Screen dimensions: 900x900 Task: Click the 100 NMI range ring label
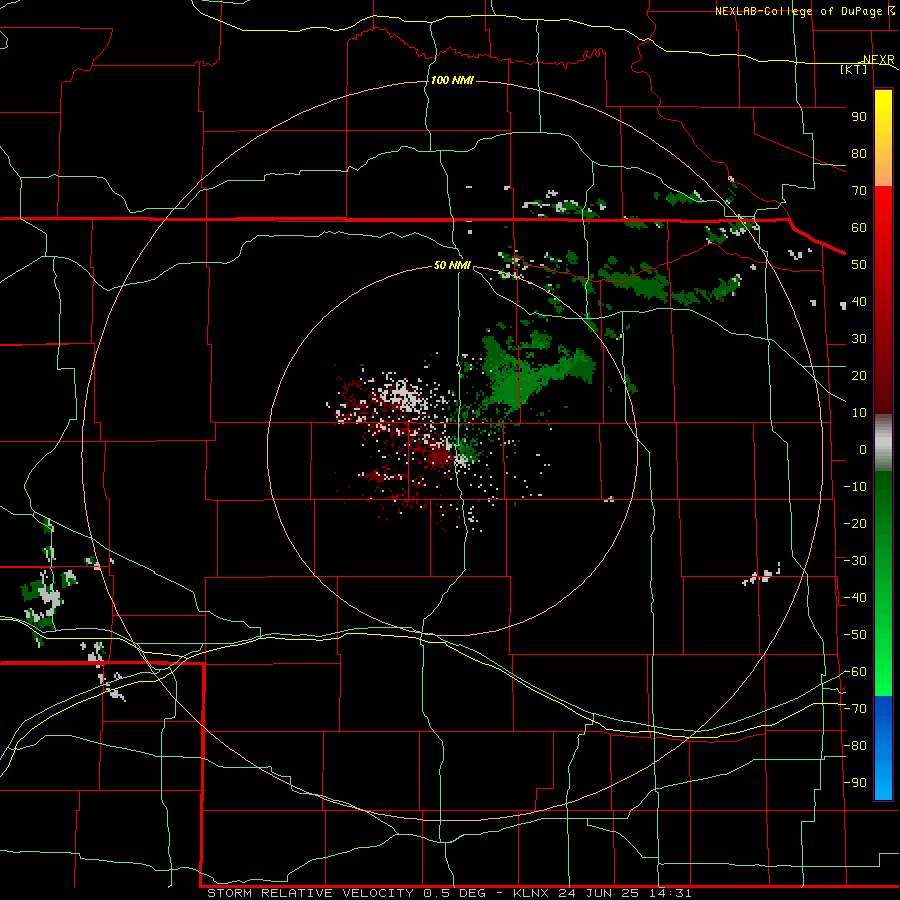coord(452,80)
